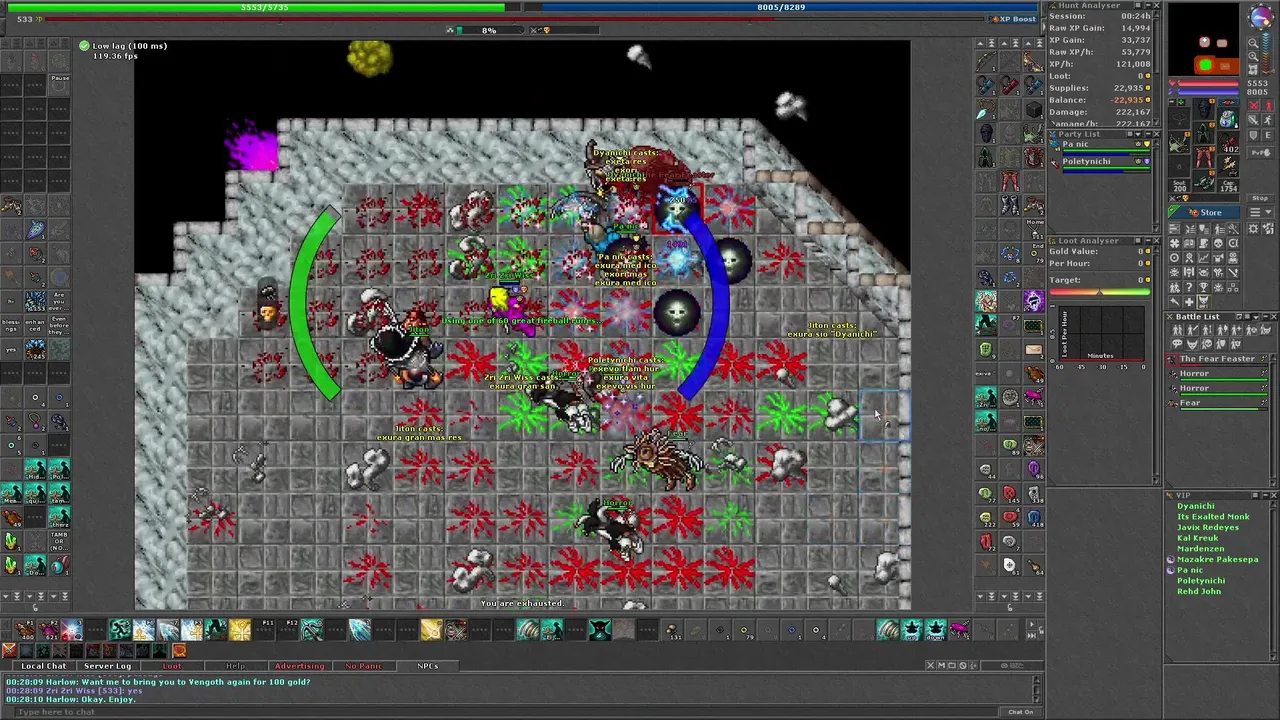Open the skills window icon
Viewport: 1280px width, 720px height.
[x=1174, y=229]
